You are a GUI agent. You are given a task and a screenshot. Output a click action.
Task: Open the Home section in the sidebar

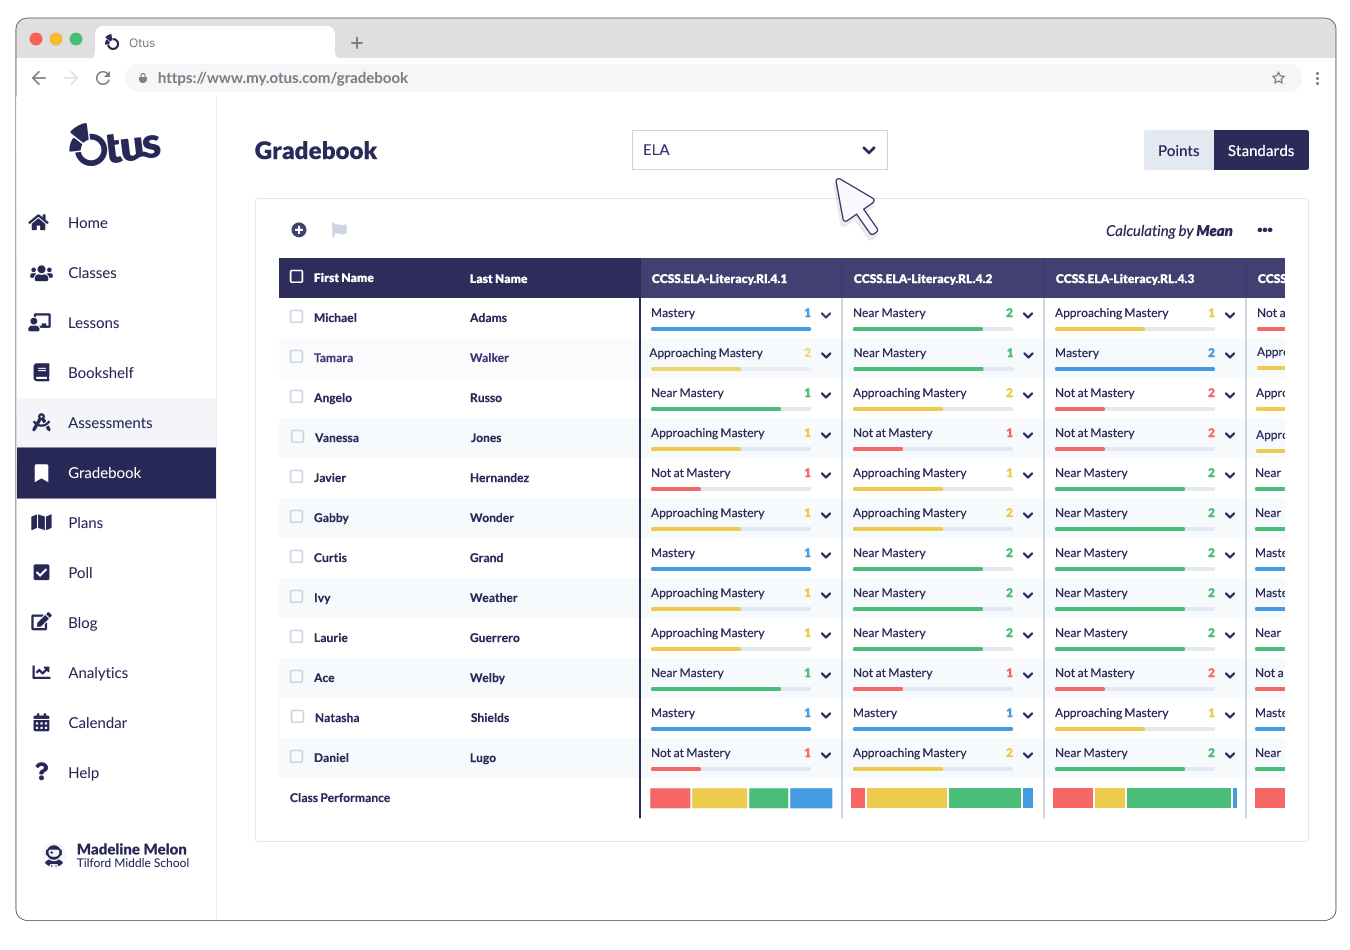click(x=87, y=222)
